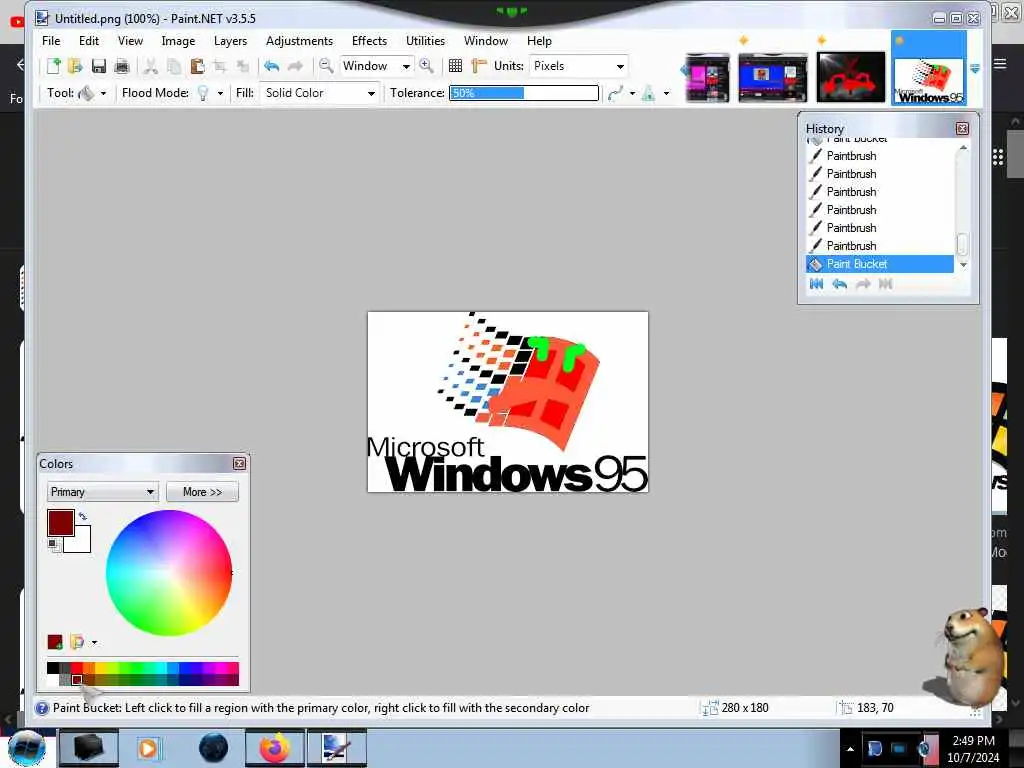1024x768 pixels.
Task: Expand the blending options arrow
Action: (x=666, y=93)
